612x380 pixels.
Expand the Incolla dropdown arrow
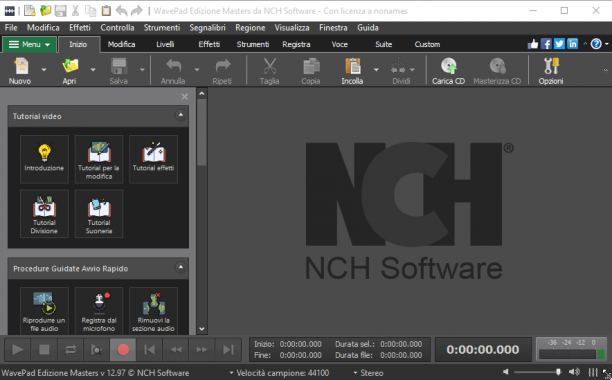point(376,70)
